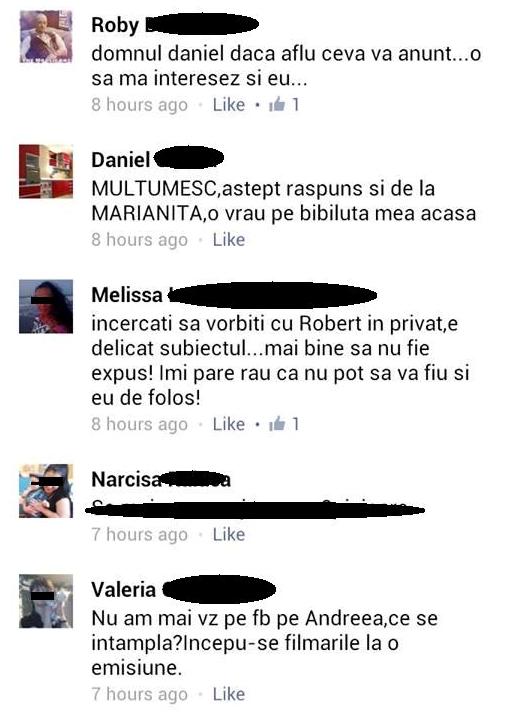Open Narcisa's profile picture
Viewport: 511px width, 725px height.
click(x=46, y=491)
